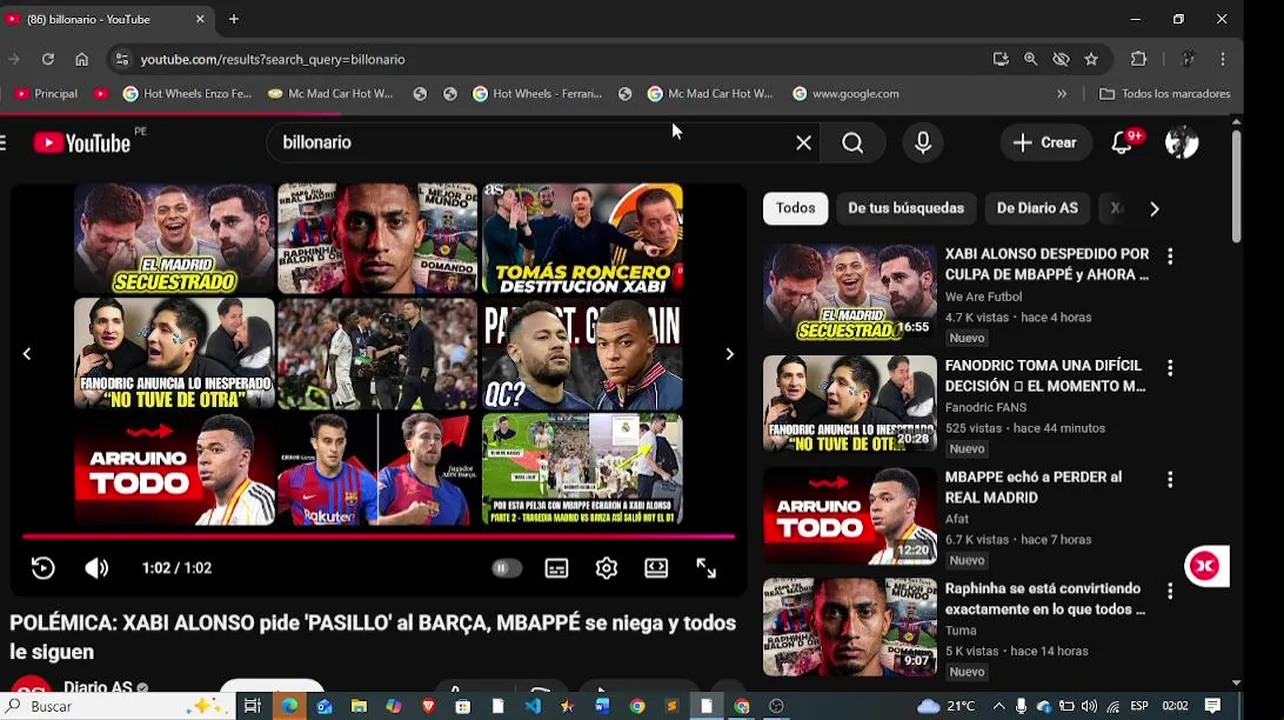Open player settings gear
The width and height of the screenshot is (1284, 720).
(x=606, y=568)
